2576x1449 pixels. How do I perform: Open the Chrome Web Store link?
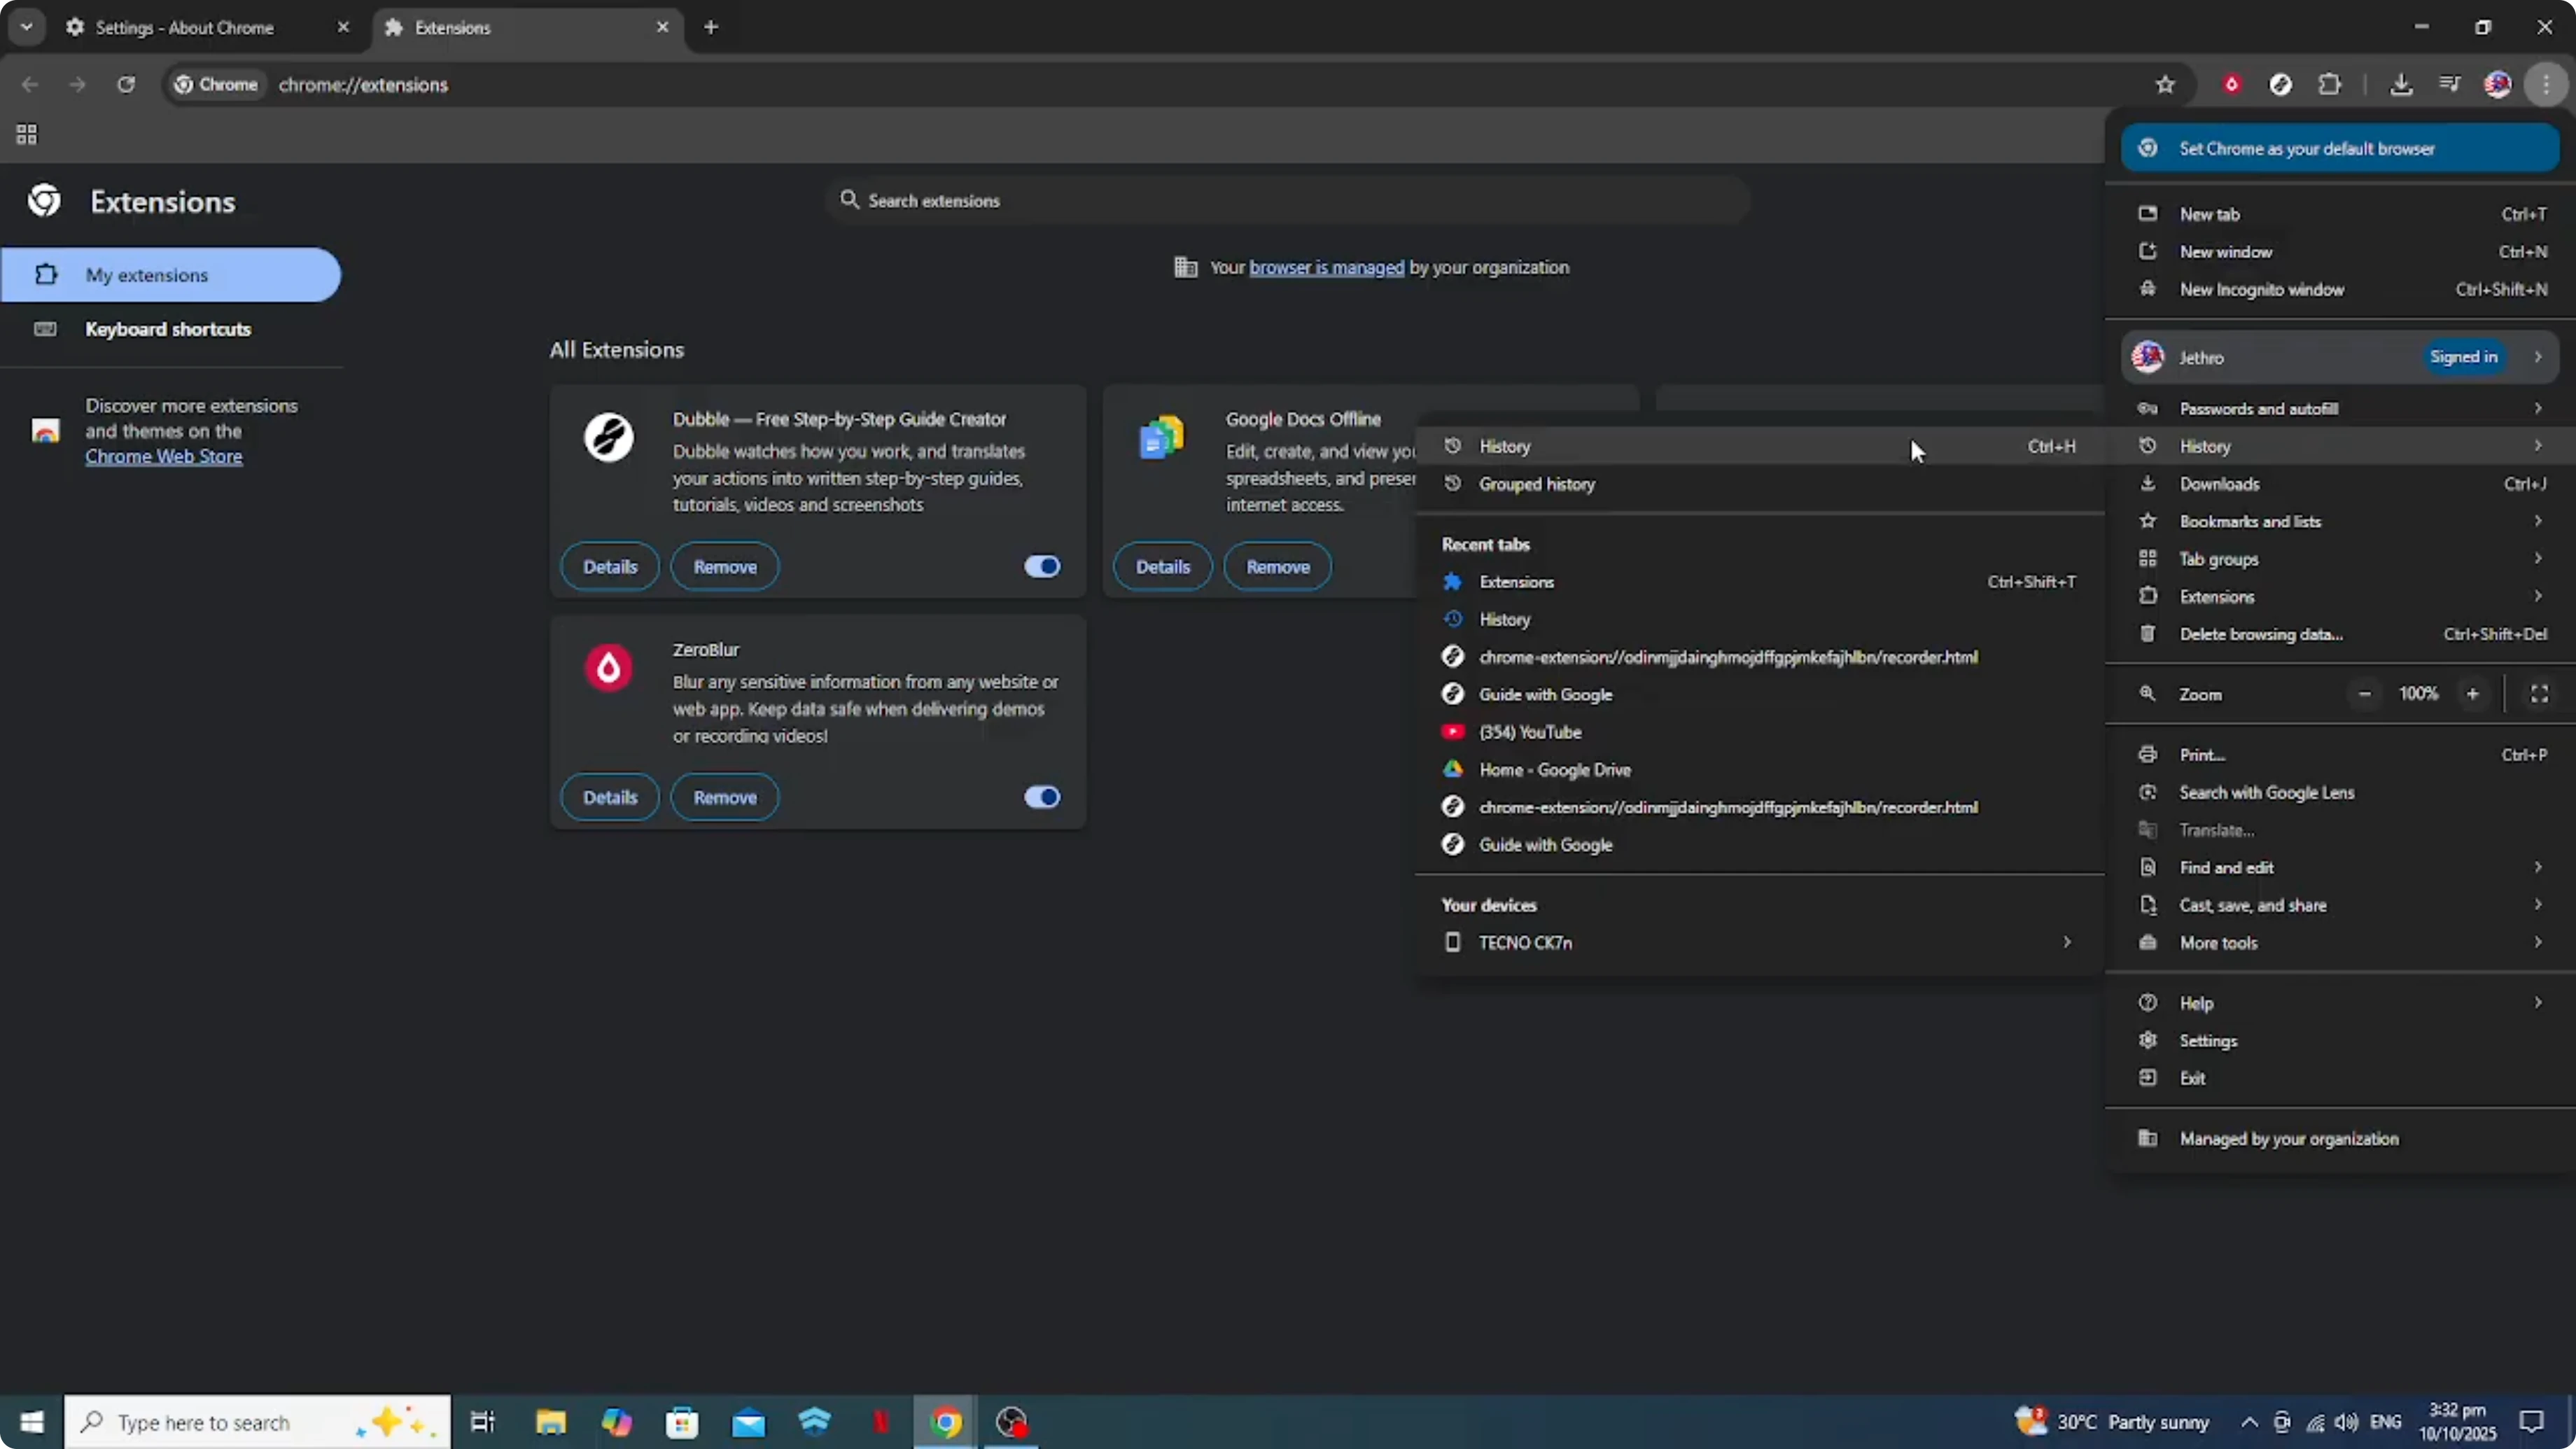(x=164, y=456)
